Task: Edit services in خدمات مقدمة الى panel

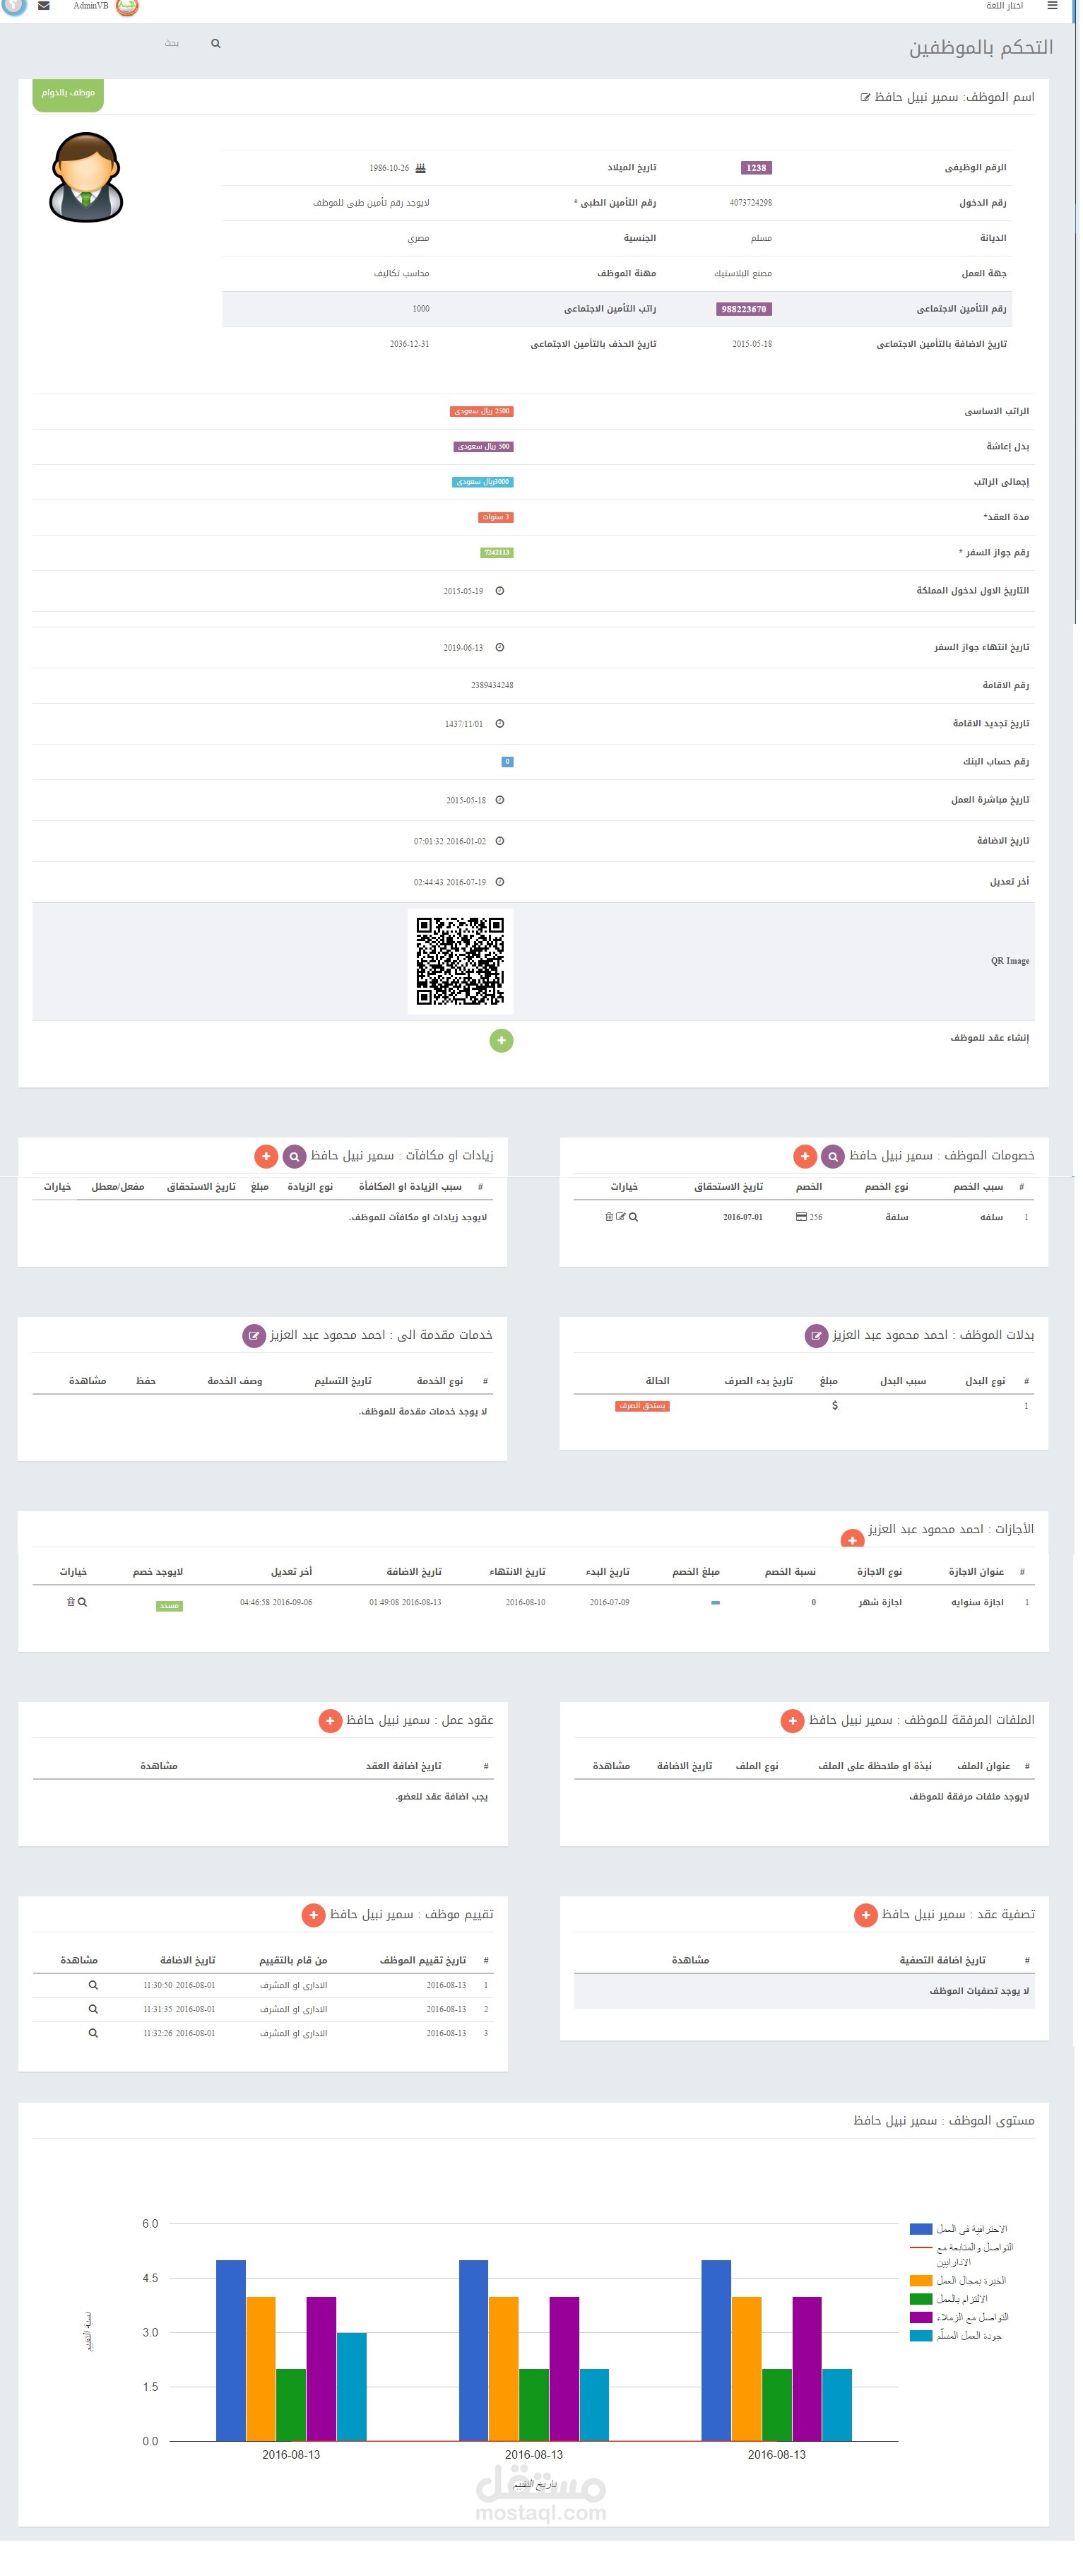Action: 254,1335
